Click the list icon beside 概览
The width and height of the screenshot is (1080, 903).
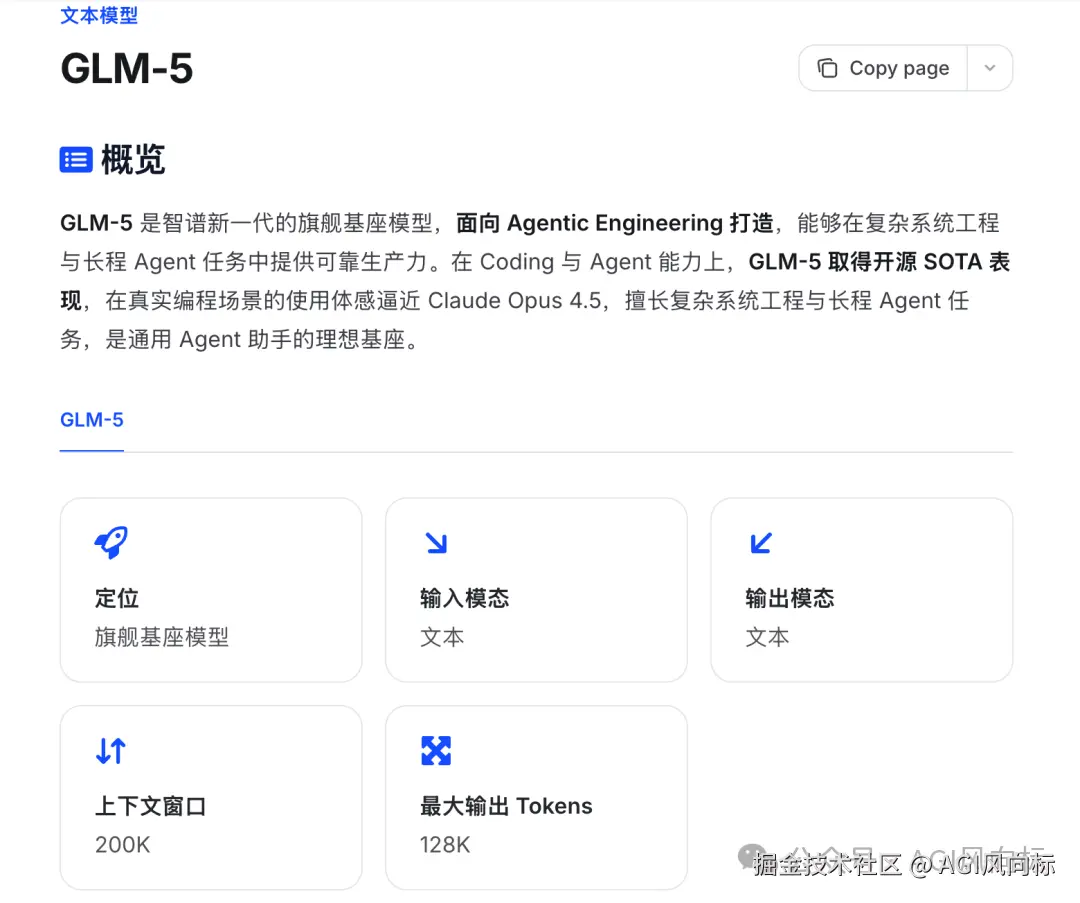coord(76,160)
